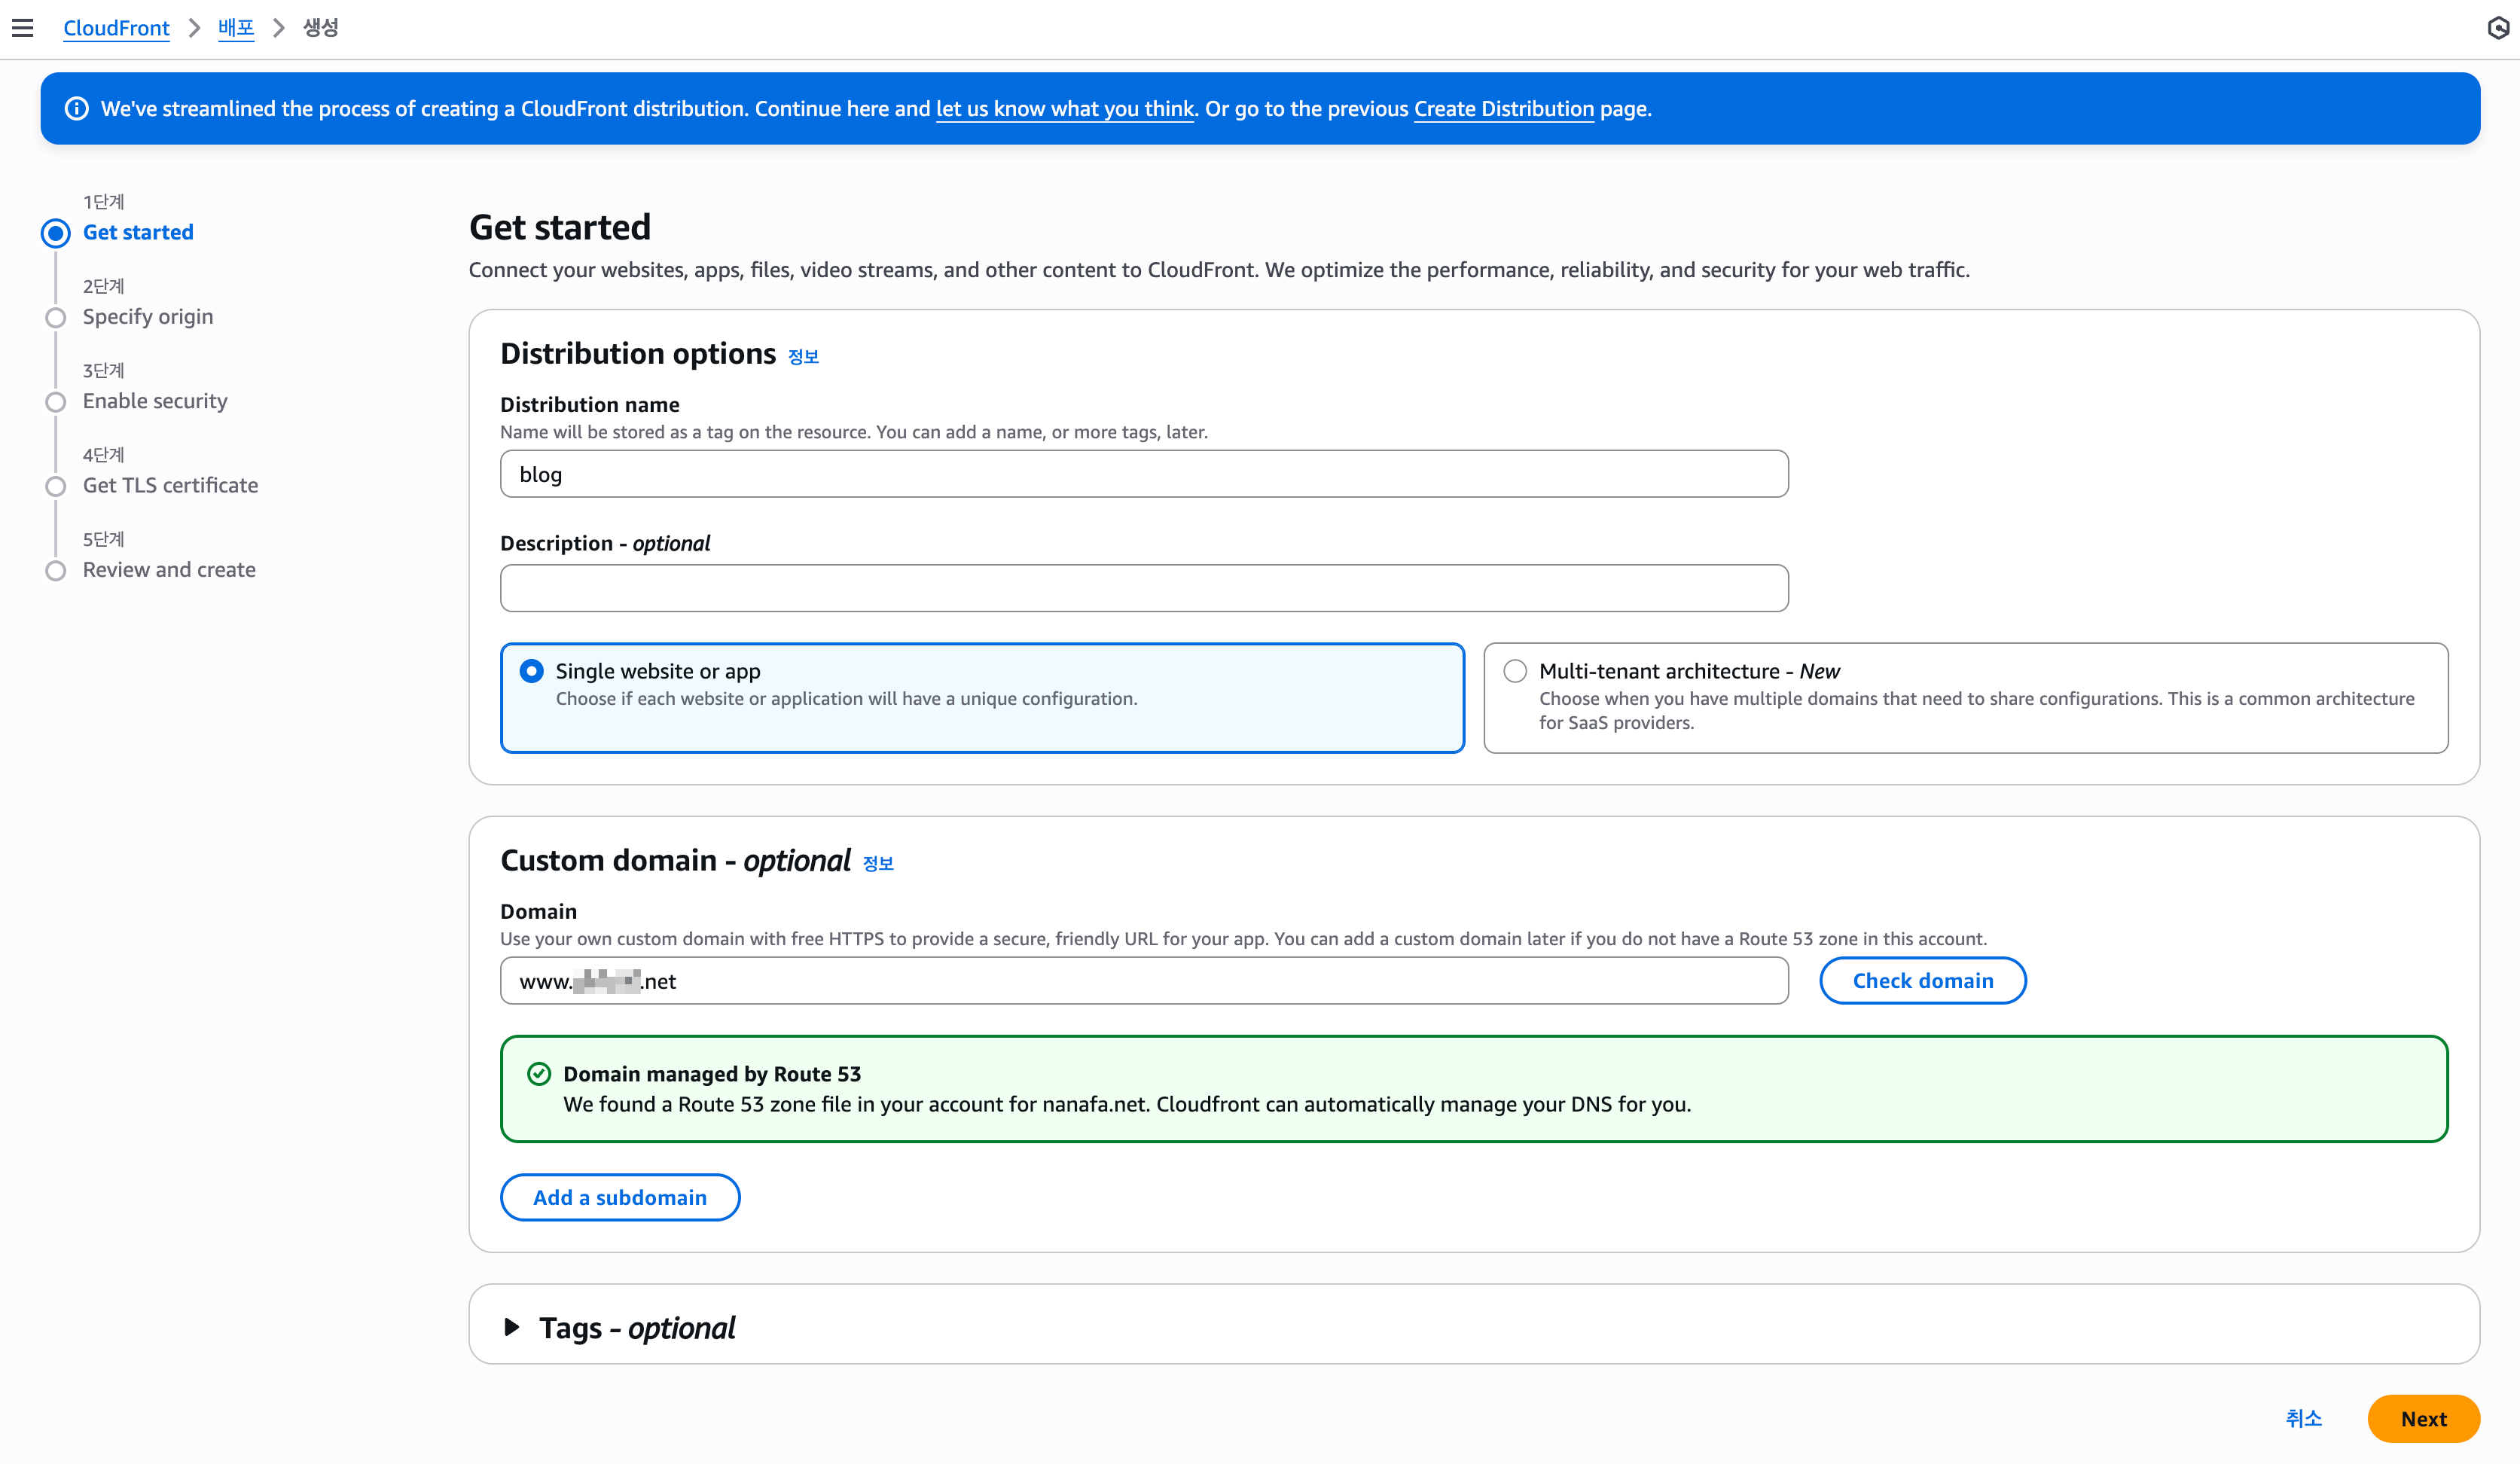Click the Description optional input field

(1143, 588)
